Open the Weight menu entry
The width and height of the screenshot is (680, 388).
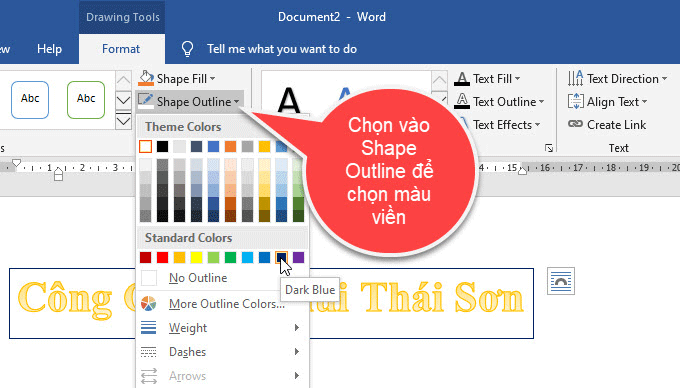click(x=221, y=328)
